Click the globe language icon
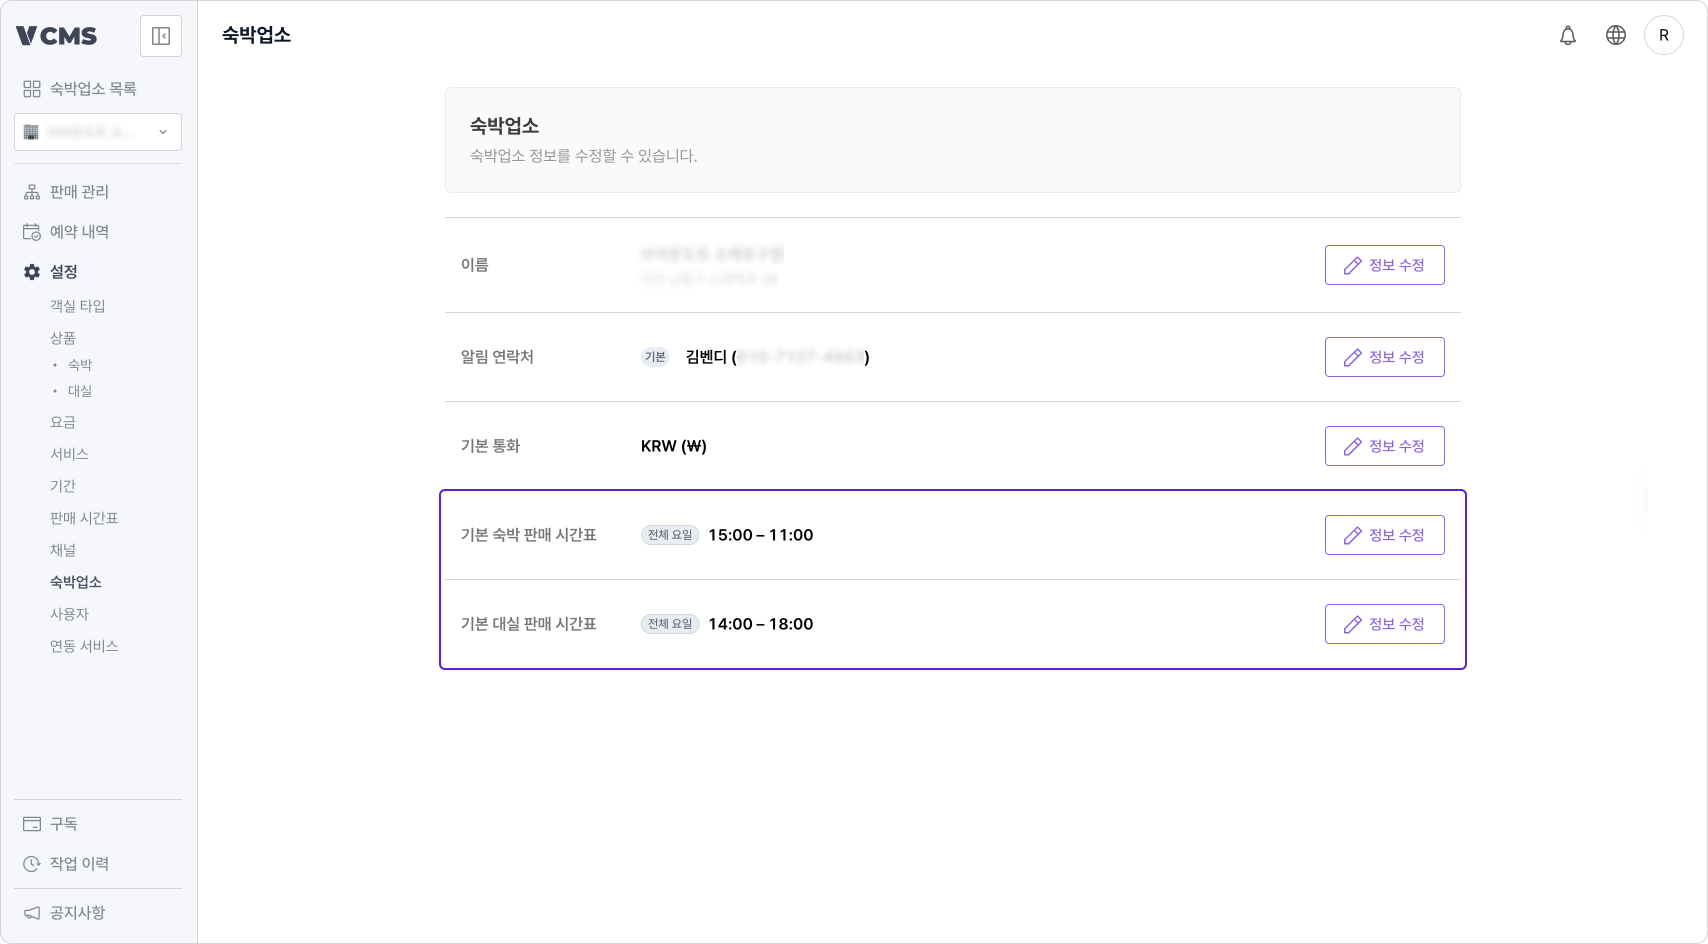The width and height of the screenshot is (1708, 944). pos(1616,34)
